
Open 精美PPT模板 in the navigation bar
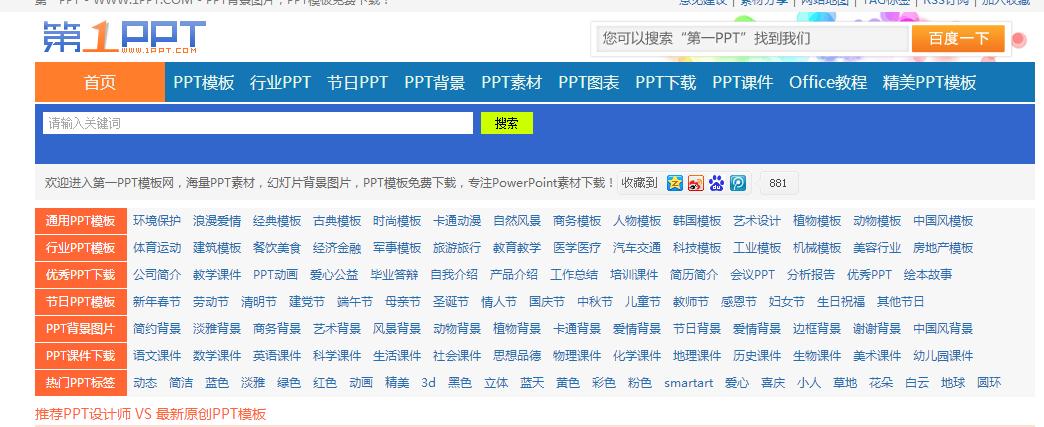click(x=929, y=83)
